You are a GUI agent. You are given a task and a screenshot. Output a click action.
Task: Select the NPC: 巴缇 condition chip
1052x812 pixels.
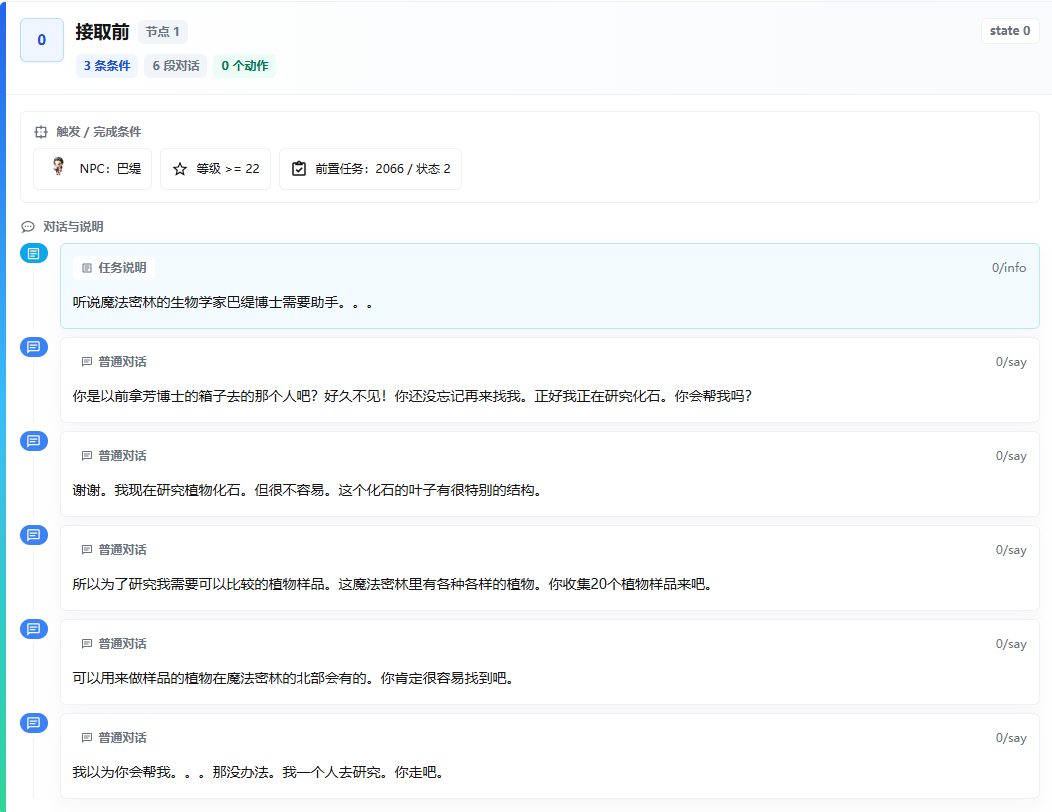pos(93,169)
